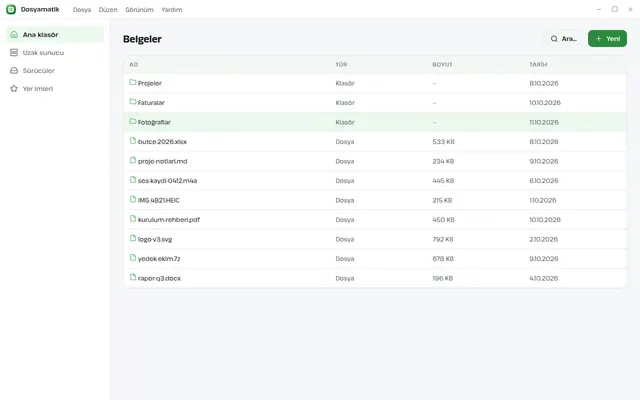Click the file icon beside butce-2026.xlsx
This screenshot has height=400, width=640.
[133, 141]
